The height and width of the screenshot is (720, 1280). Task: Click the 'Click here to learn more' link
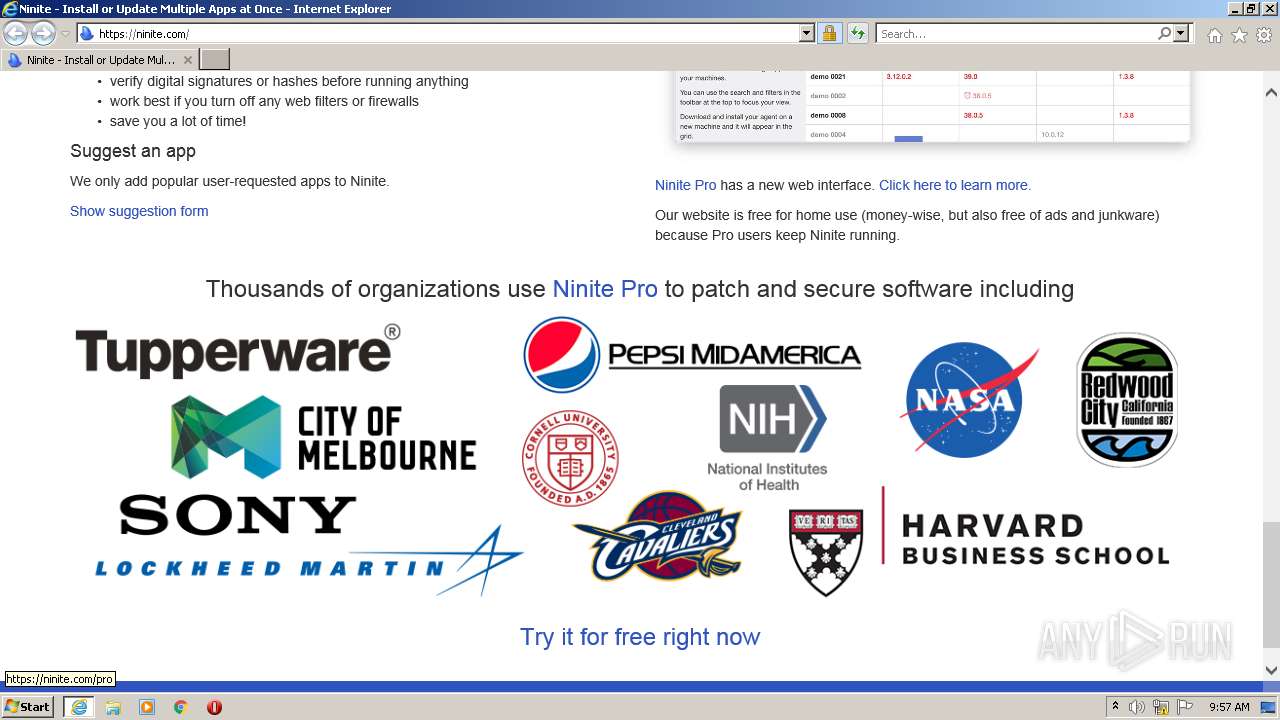[955, 185]
